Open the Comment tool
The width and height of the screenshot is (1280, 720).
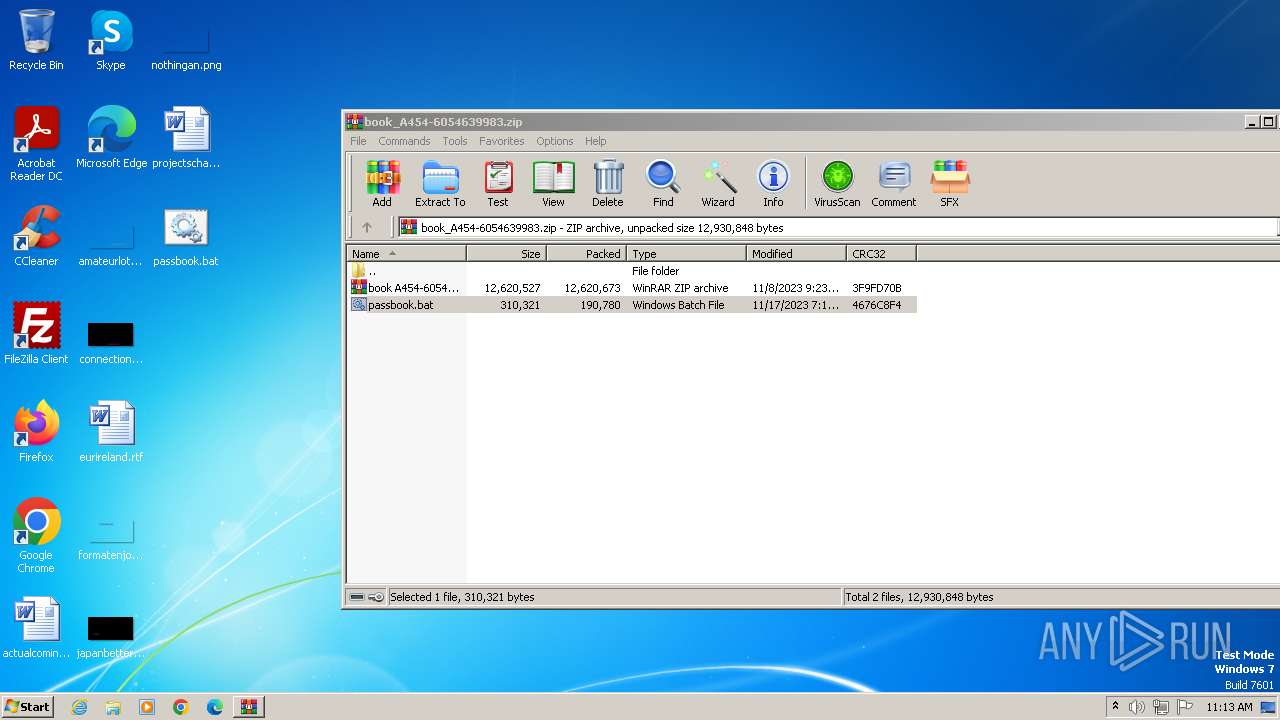893,183
